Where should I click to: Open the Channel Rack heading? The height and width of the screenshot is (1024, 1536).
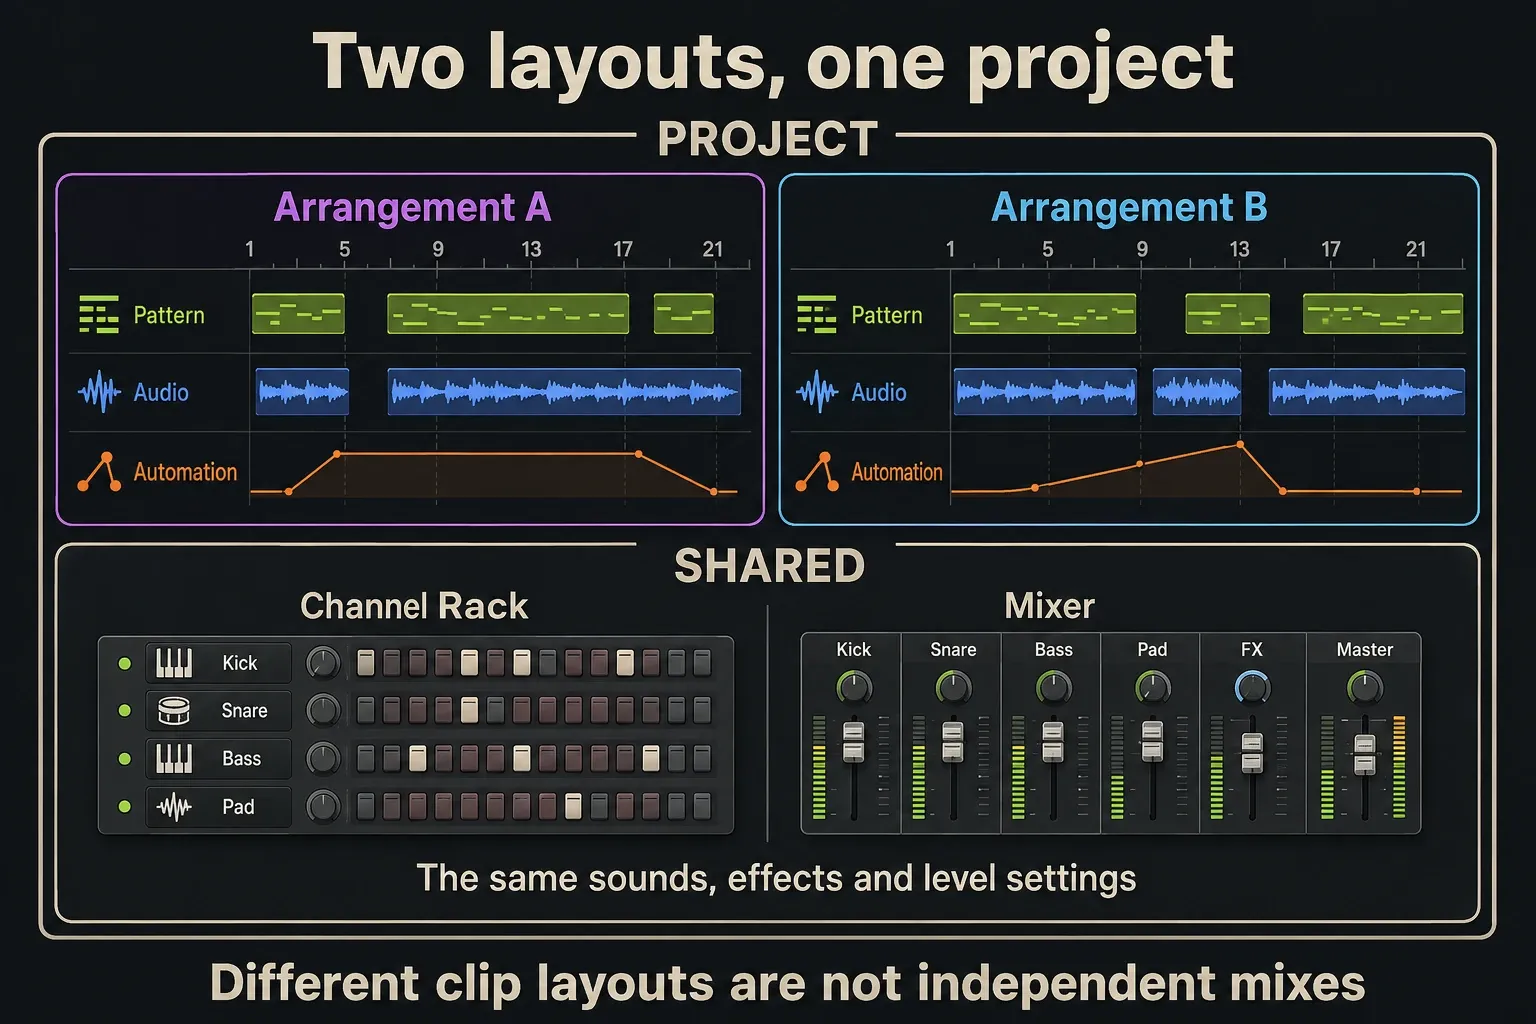[414, 606]
